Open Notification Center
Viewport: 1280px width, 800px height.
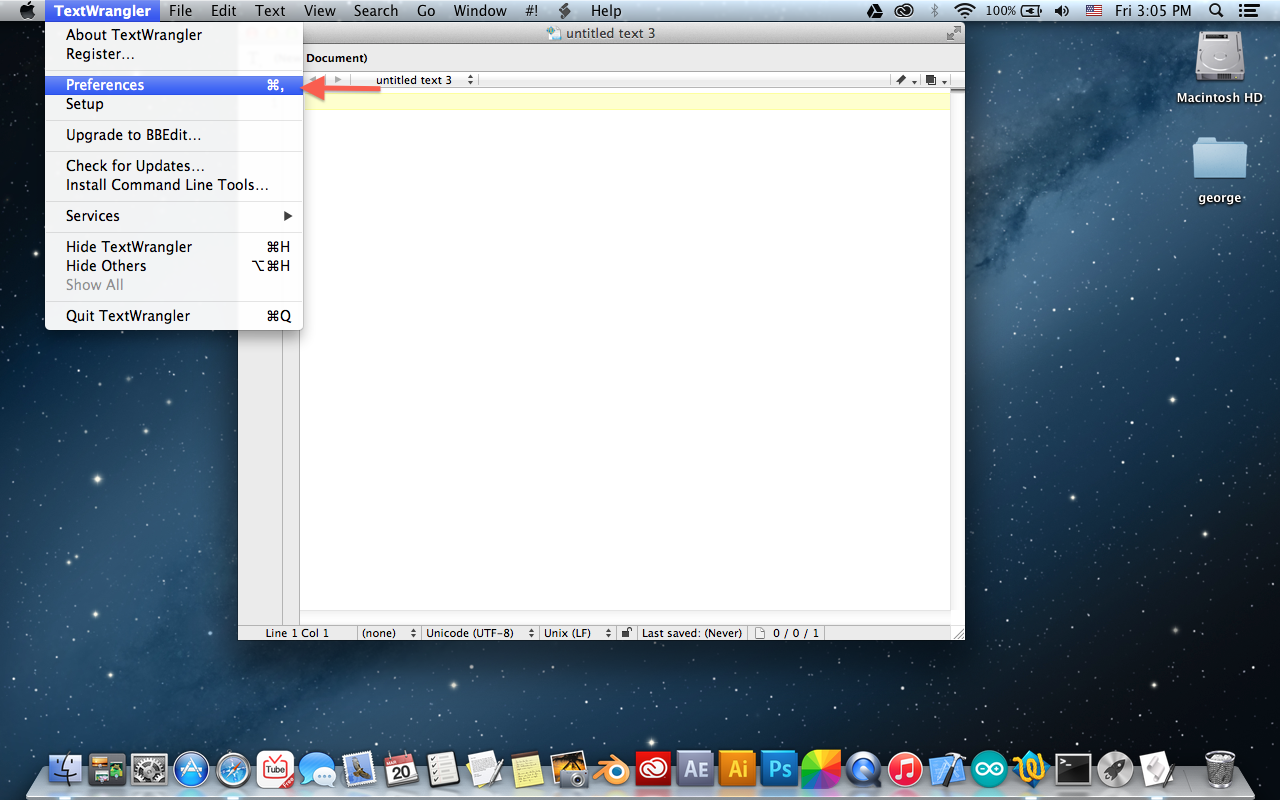tap(1247, 11)
